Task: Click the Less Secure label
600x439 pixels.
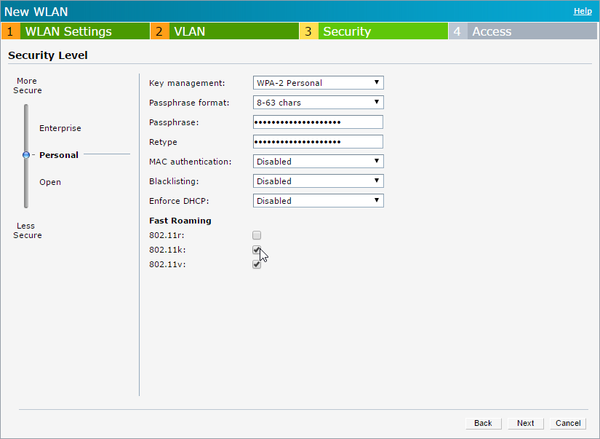Action: click(27, 230)
